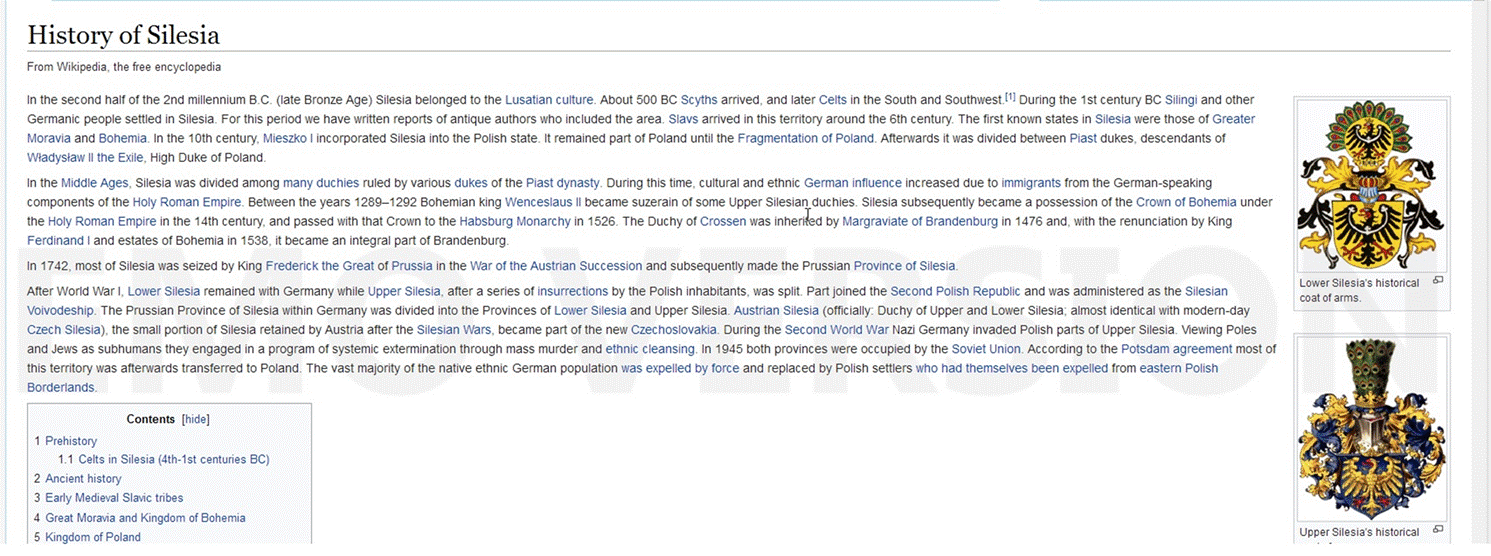Image resolution: width=1491 pixels, height=556 pixels.
Task: Follow the Celts link
Action: (832, 100)
